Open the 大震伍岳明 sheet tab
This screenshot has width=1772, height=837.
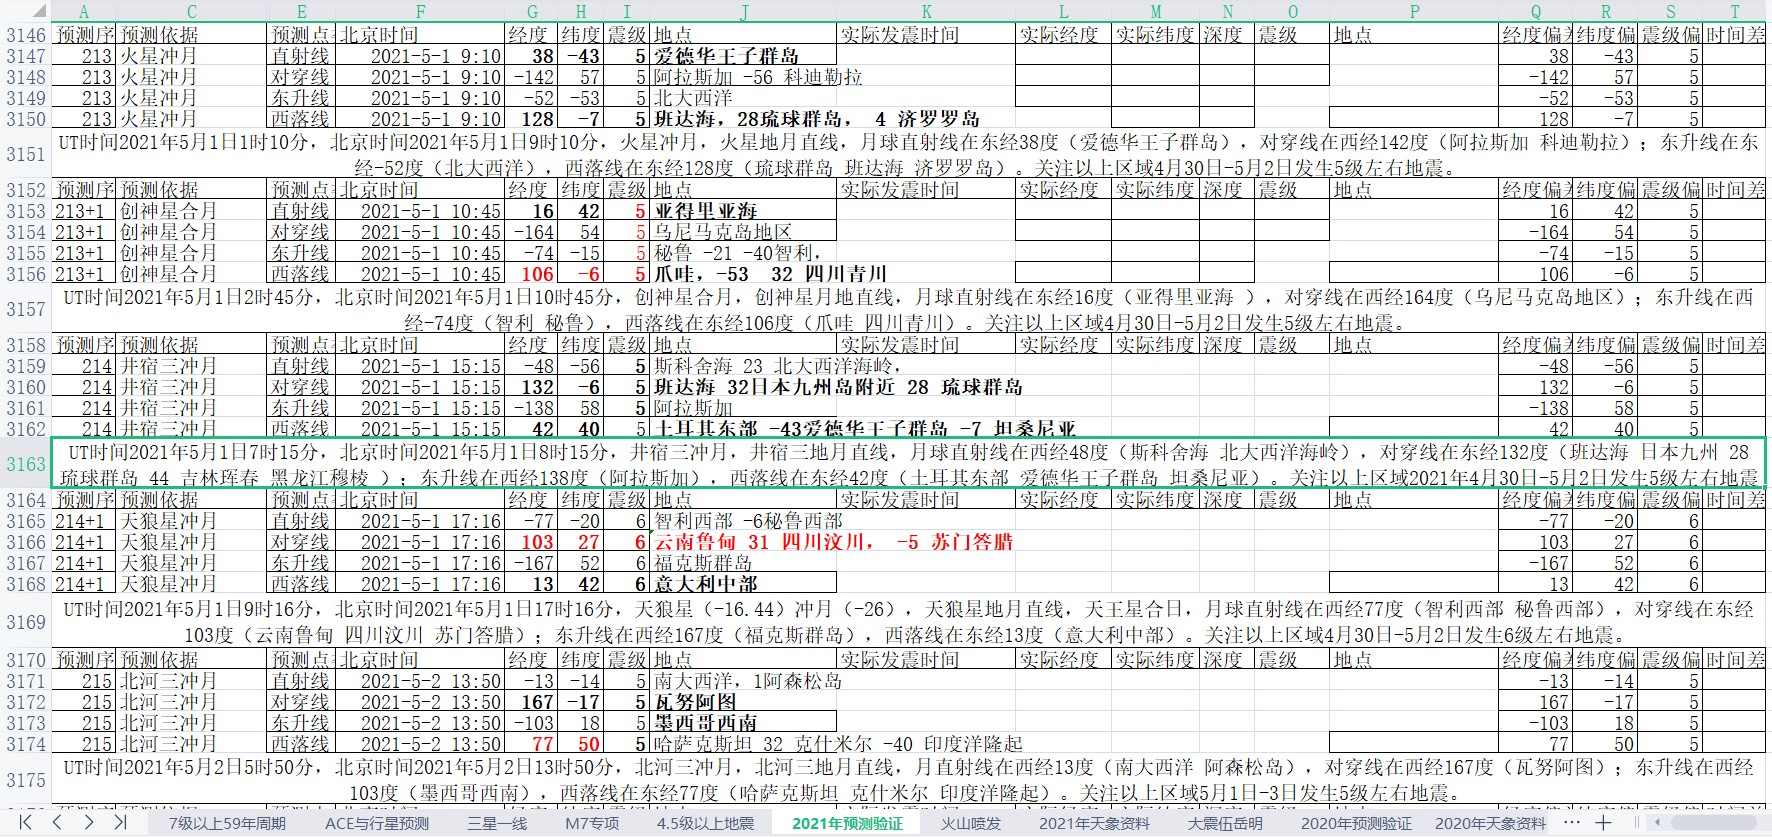(x=1225, y=823)
